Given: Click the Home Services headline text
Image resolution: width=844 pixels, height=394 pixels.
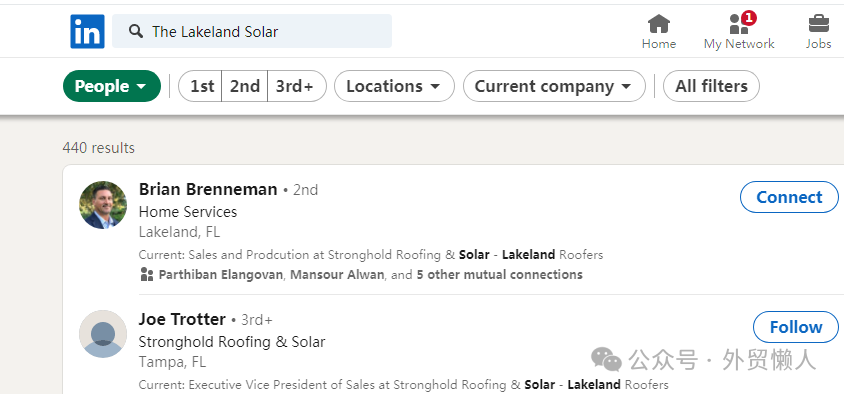Looking at the screenshot, I should point(188,212).
